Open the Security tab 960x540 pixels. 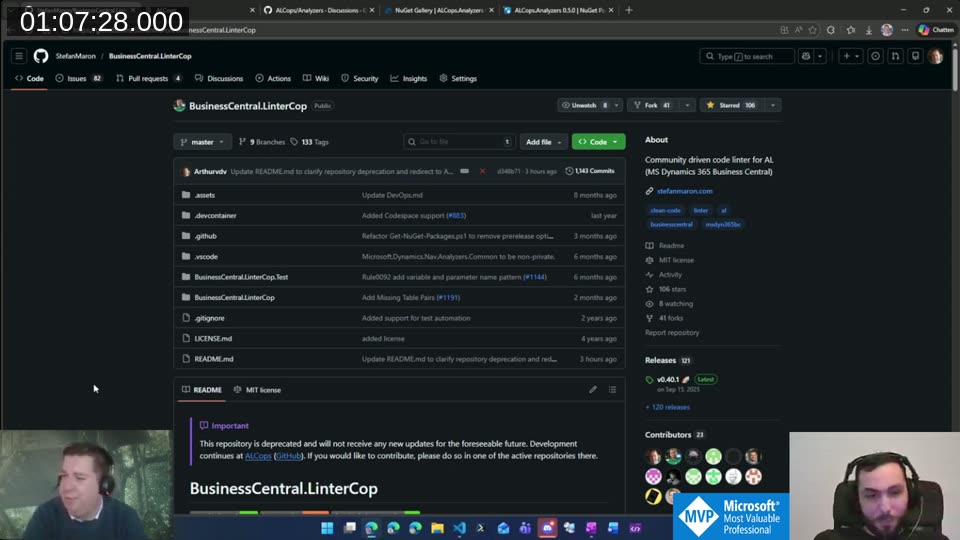click(360, 78)
